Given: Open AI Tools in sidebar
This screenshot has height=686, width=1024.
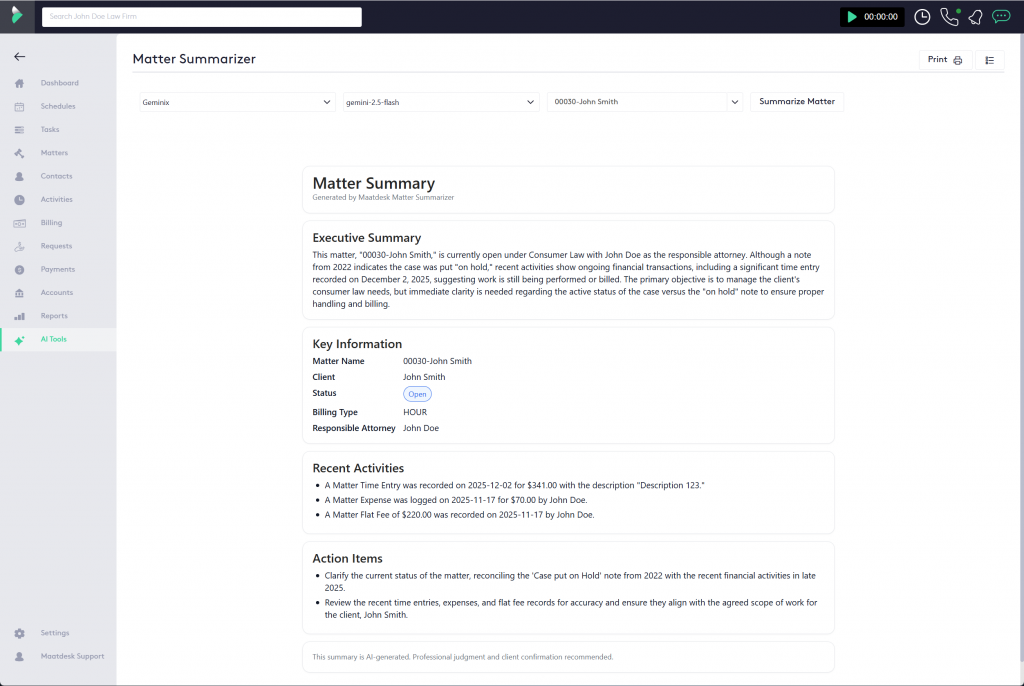Looking at the screenshot, I should [x=54, y=340].
